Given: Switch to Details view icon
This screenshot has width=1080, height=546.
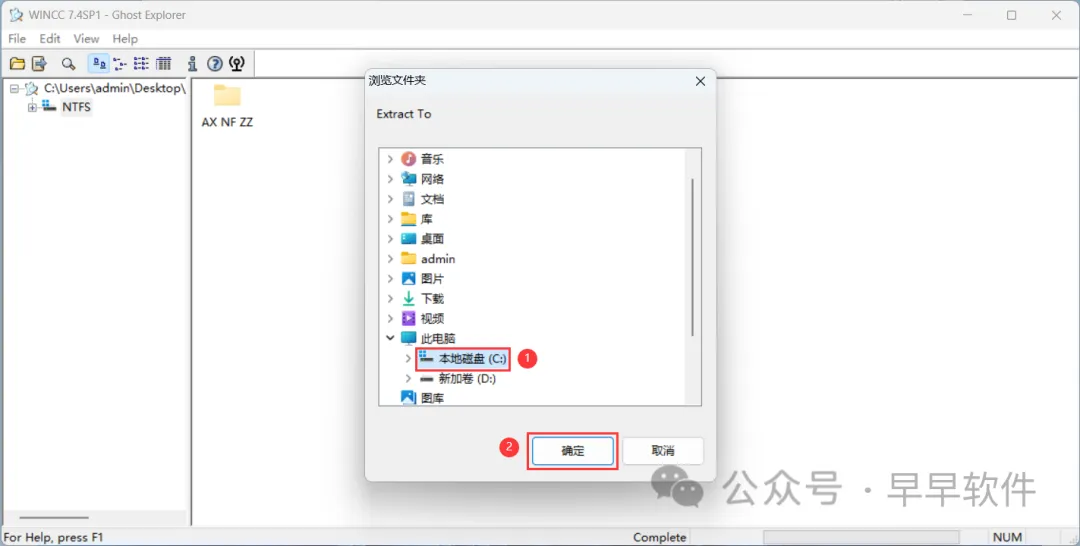Looking at the screenshot, I should tap(163, 64).
